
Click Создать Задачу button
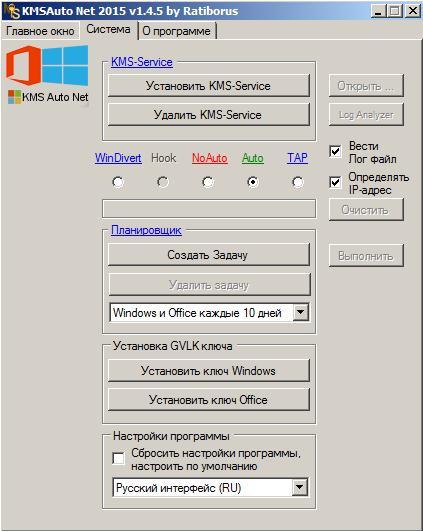point(209,254)
